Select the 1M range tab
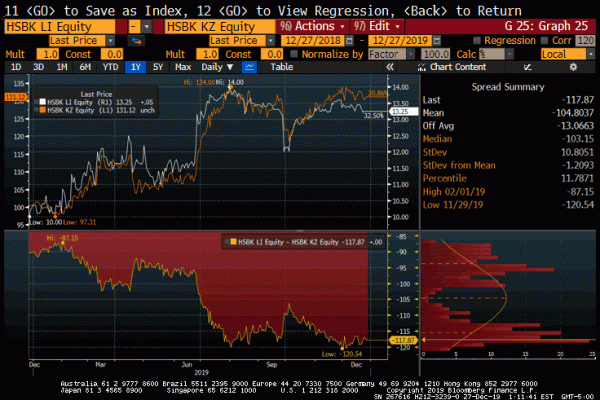 click(62, 67)
